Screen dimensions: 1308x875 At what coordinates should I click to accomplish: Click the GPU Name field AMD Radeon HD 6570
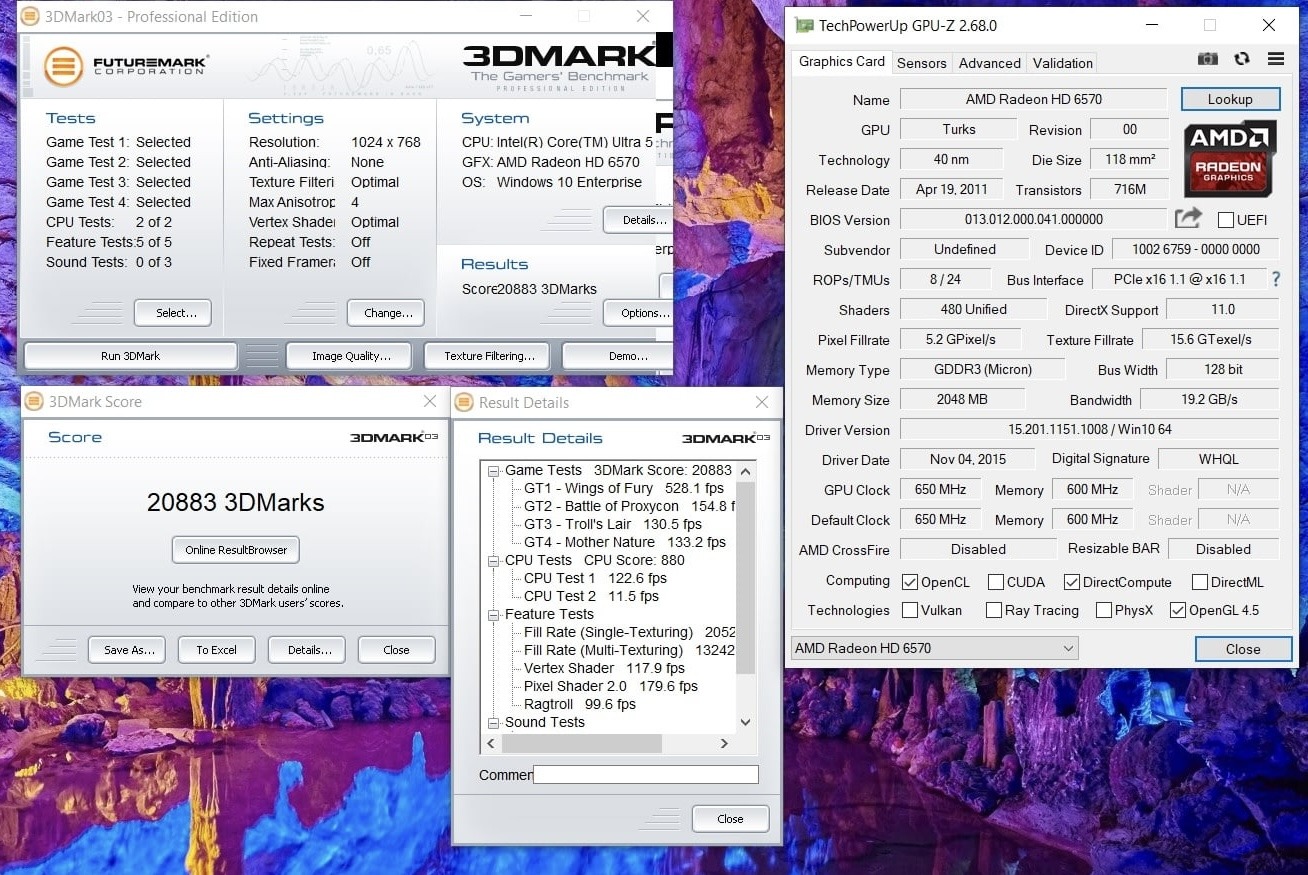click(x=1033, y=99)
